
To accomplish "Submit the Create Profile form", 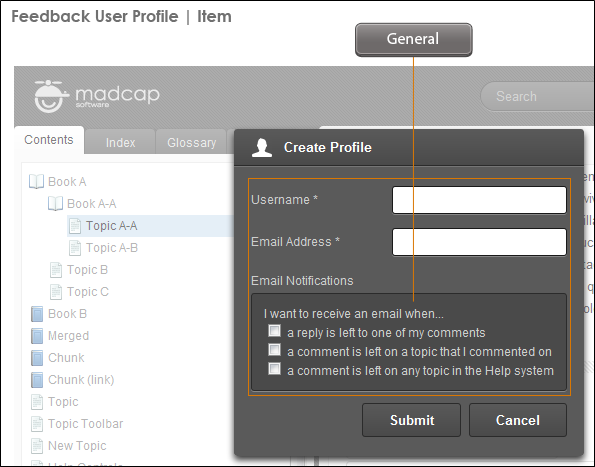I will tap(411, 420).
